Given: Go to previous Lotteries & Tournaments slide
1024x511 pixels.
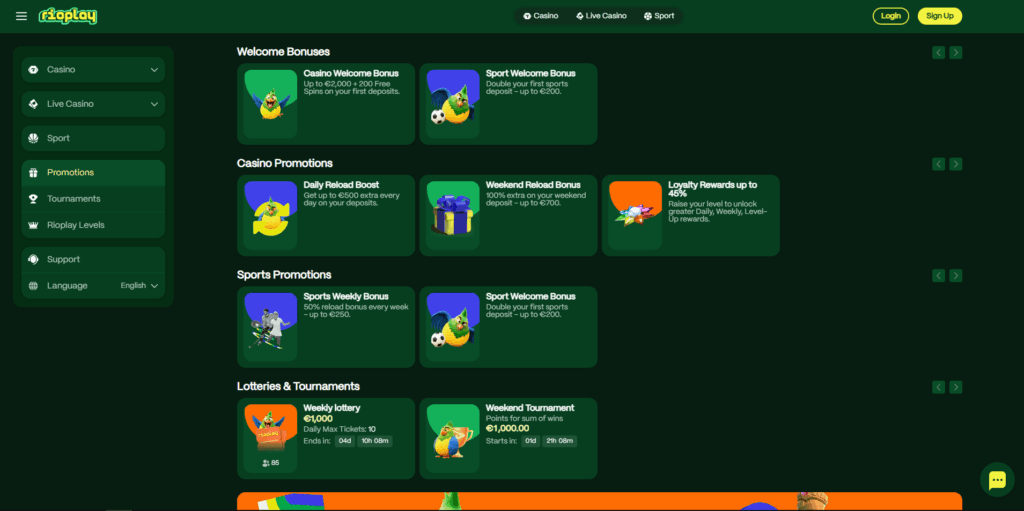Looking at the screenshot, I should (938, 387).
